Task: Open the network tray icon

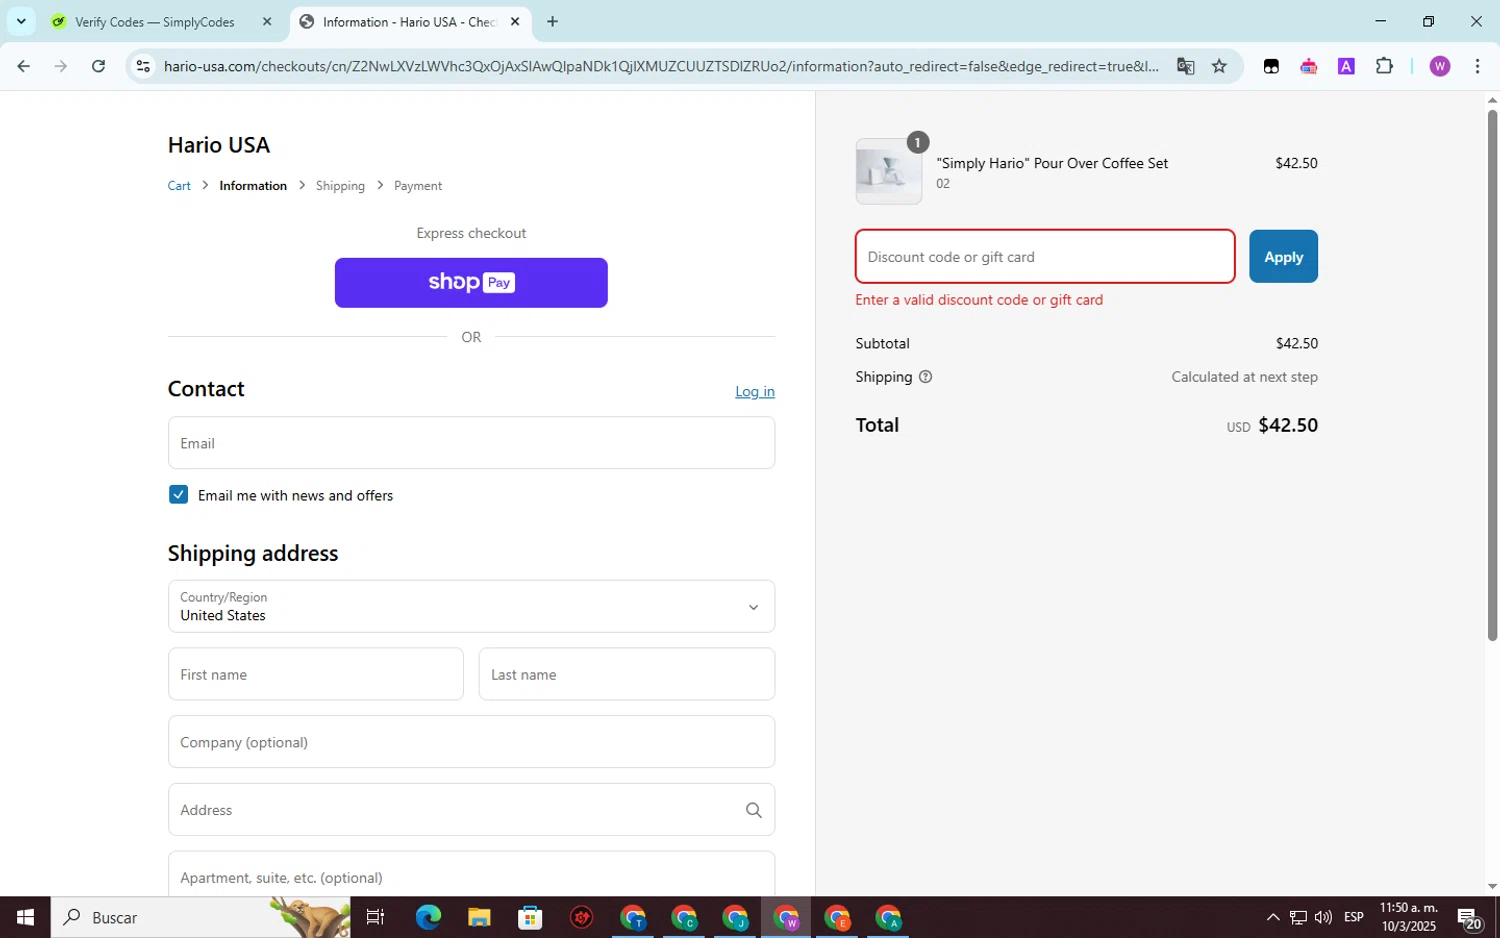Action: point(1298,917)
